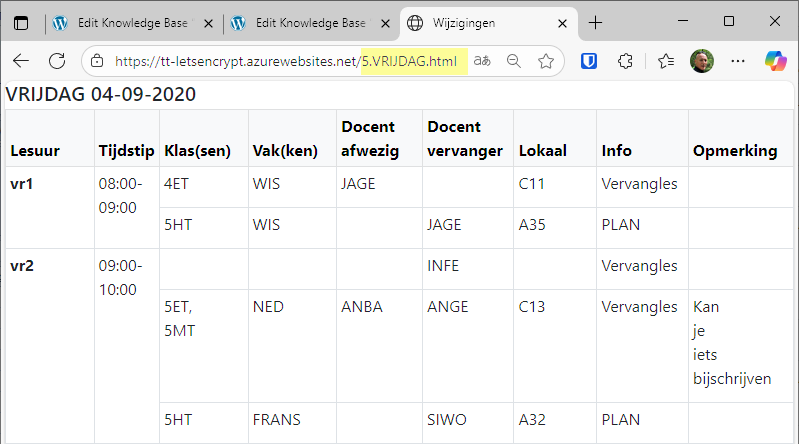Open Settings and more ellipsis menu
This screenshot has width=799, height=444.
tap(738, 61)
